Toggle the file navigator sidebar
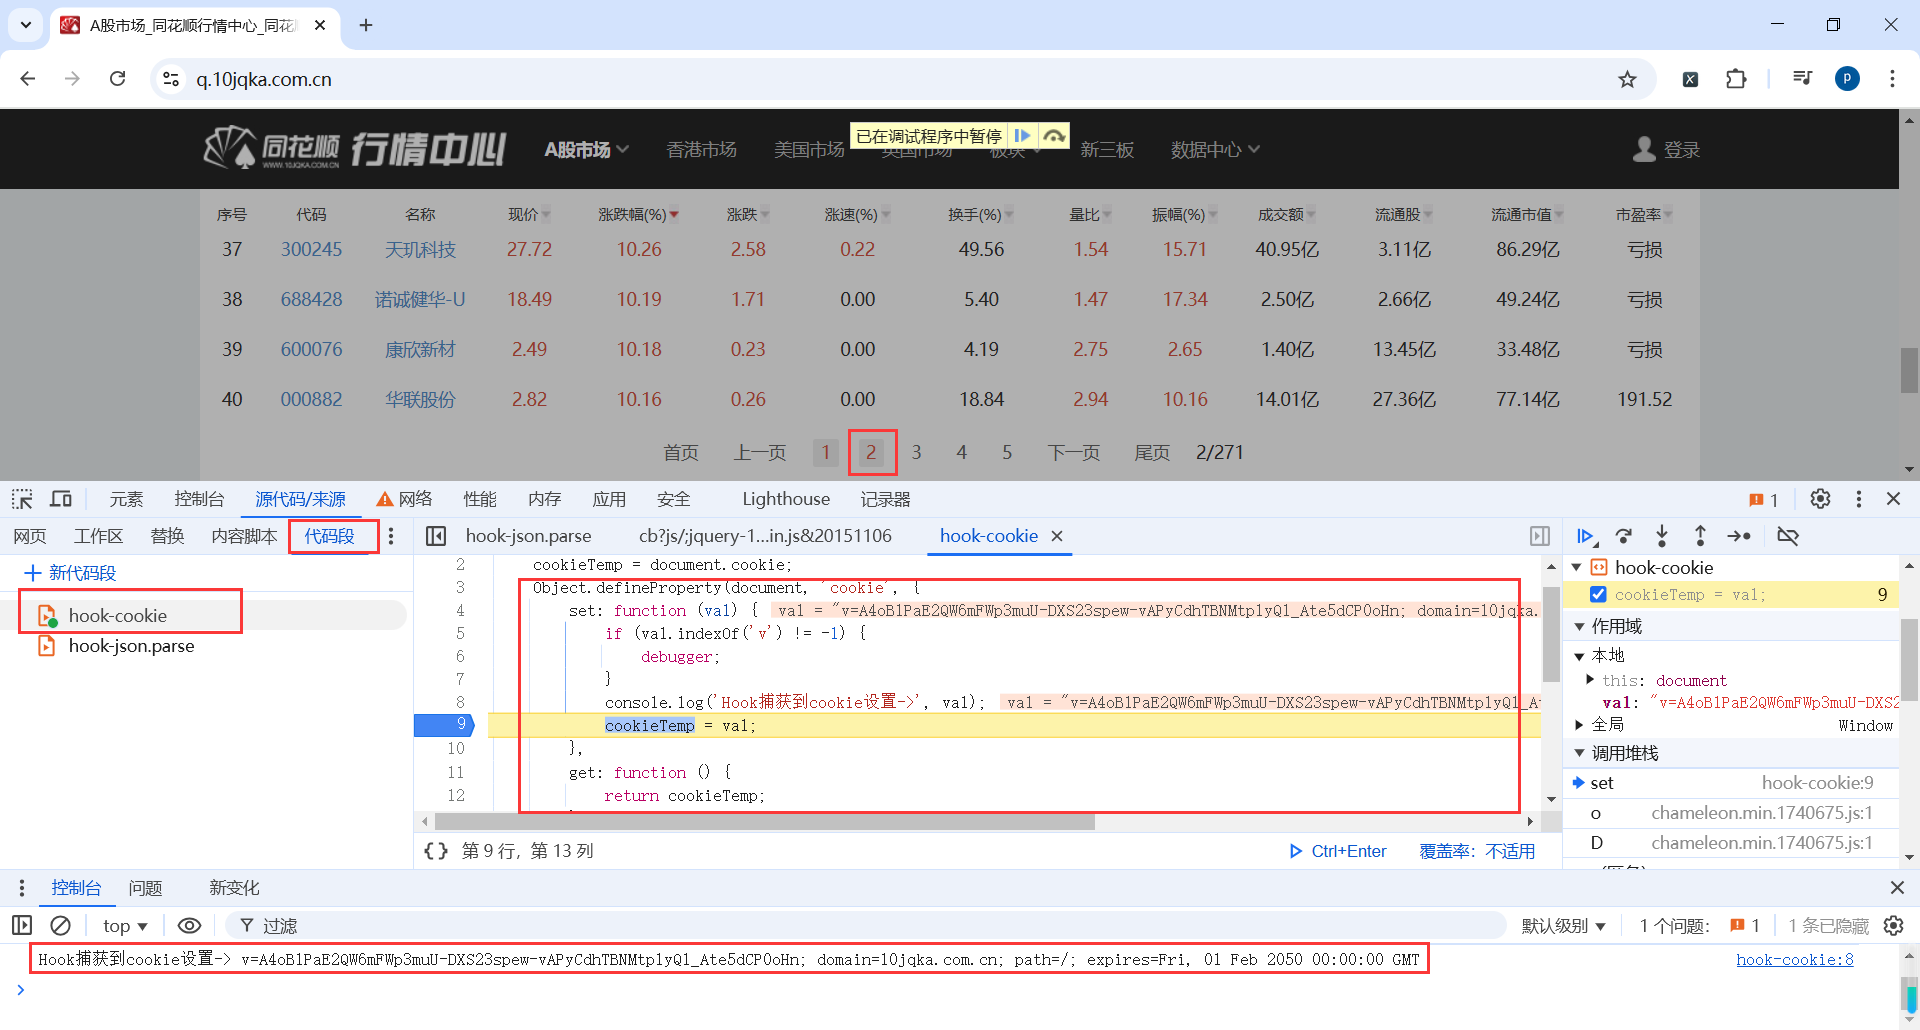The height and width of the screenshot is (1030, 1920). tap(436, 537)
